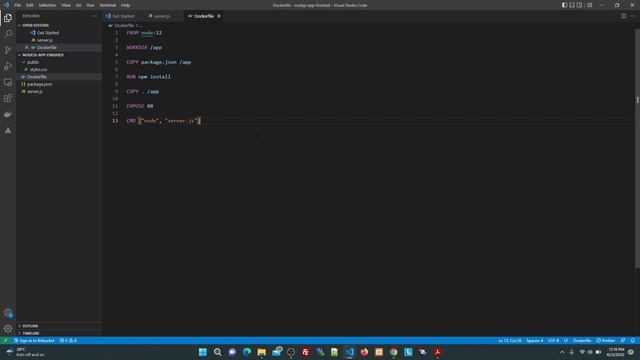Open notifications bell in status bar

(633, 340)
